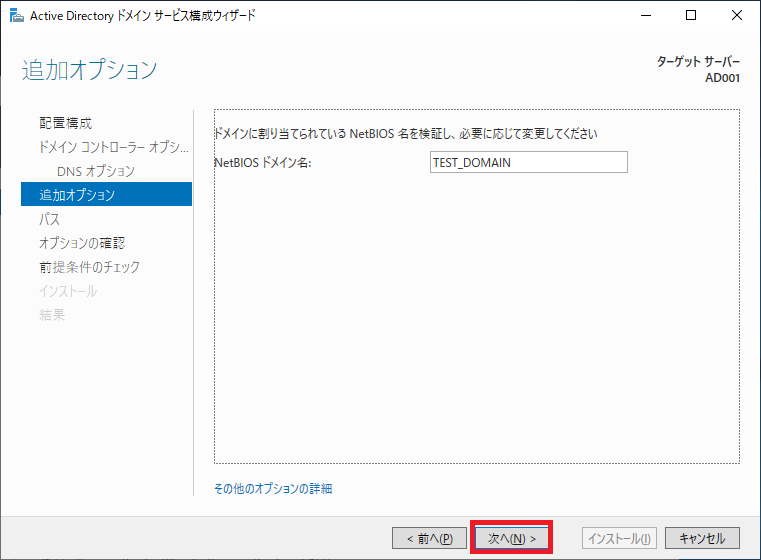Click the disabled 結果 step
Viewport: 761px width, 560px height.
[x=52, y=314]
